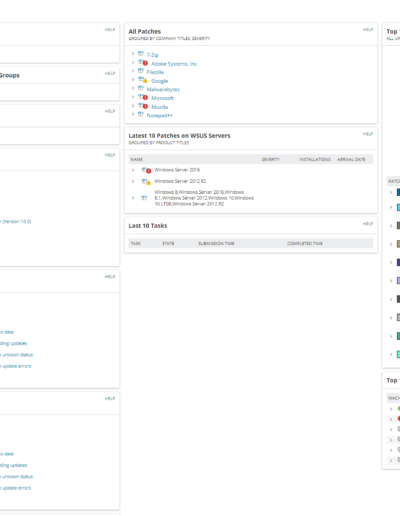Open HELP for the Last 10 Tasks panel
Screen dimensions: 400x516
click(368, 224)
